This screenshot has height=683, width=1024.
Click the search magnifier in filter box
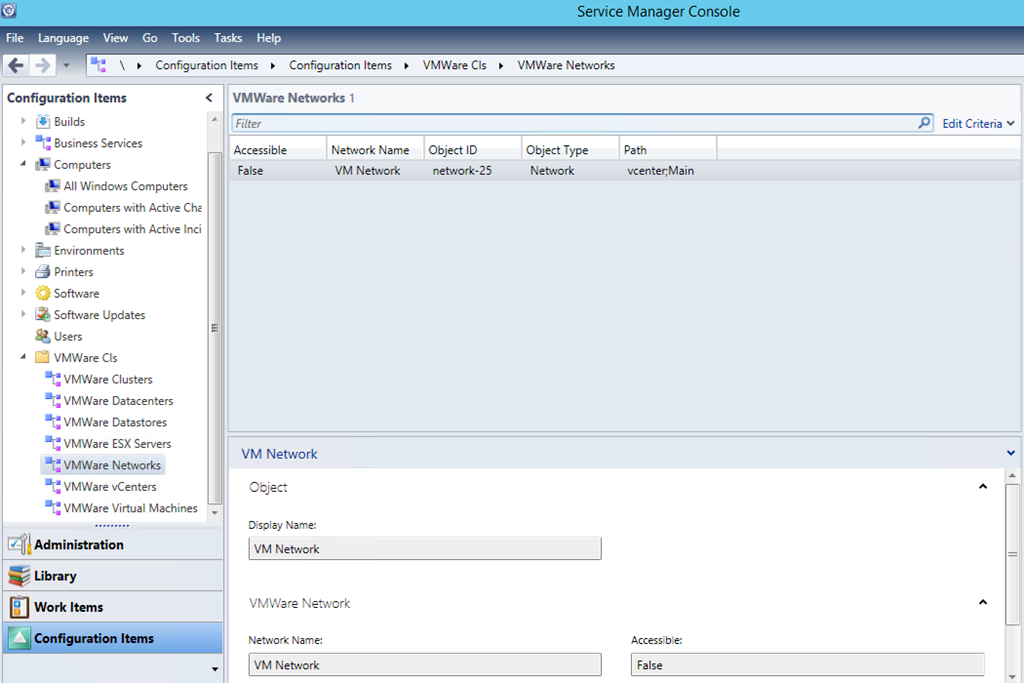[924, 123]
